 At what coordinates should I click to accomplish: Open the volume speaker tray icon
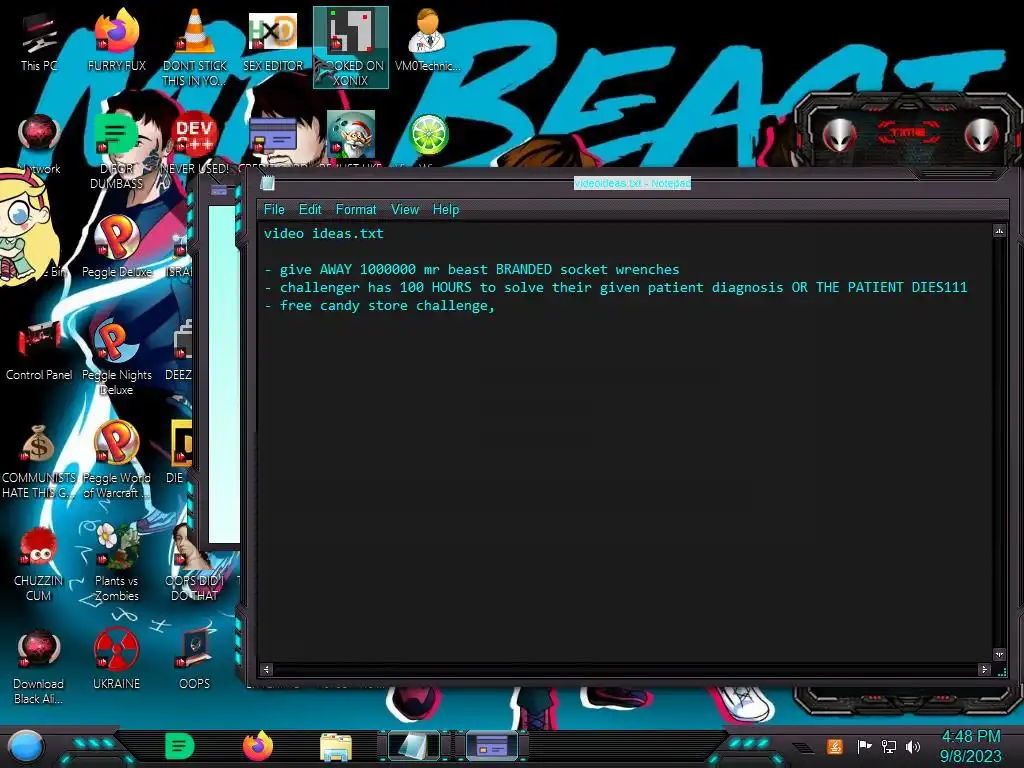[913, 746]
